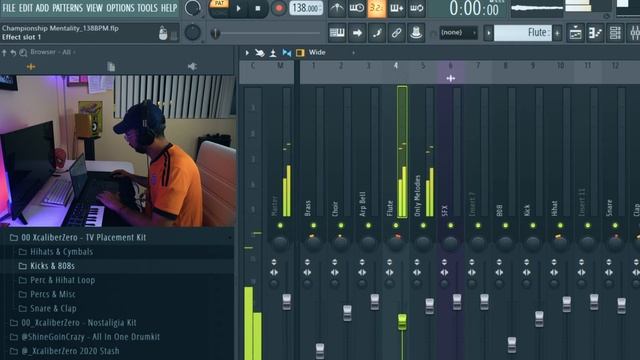Open the EDIT menu
Image resolution: width=640 pixels, height=360 pixels.
click(25, 8)
